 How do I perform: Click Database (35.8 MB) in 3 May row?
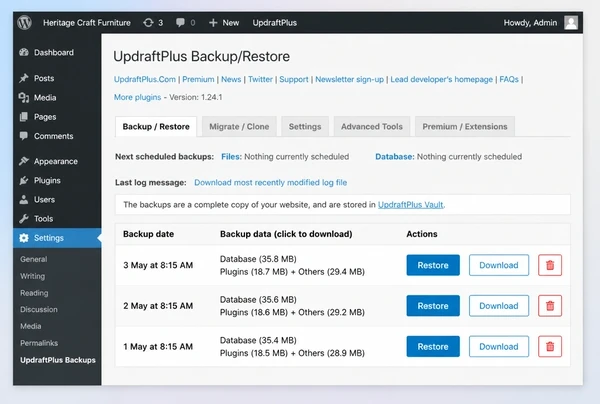258,259
